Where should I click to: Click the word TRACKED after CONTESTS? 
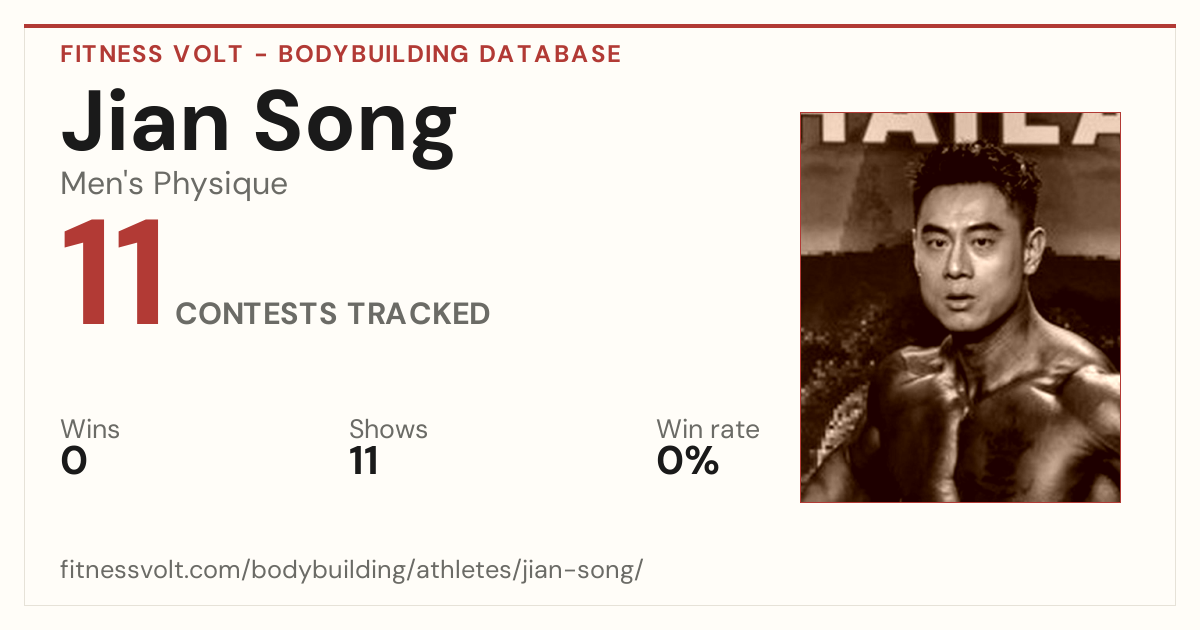pyautogui.click(x=419, y=314)
